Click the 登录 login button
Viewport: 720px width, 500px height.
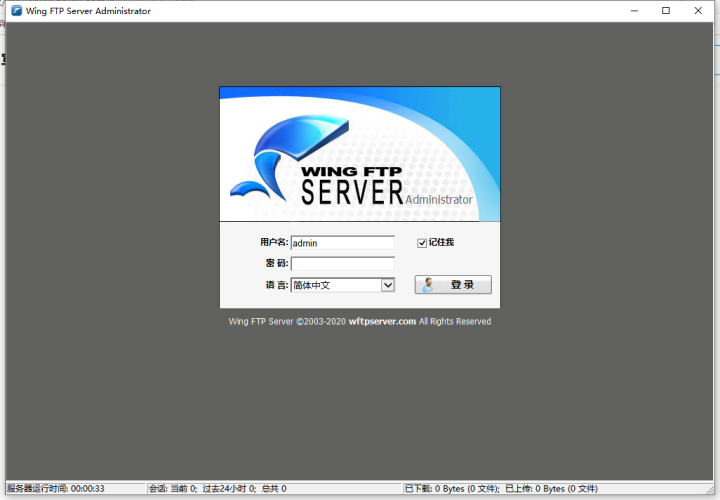point(453,285)
